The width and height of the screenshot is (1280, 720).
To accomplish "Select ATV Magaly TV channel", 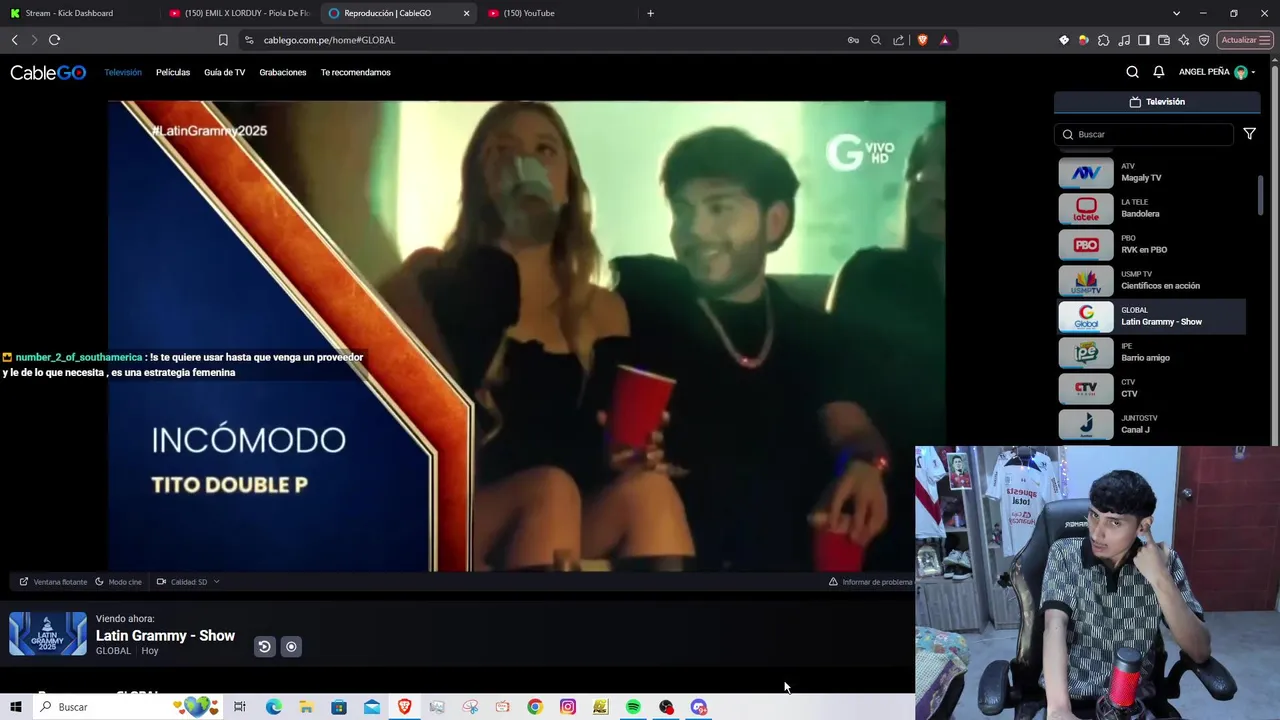I will pos(1152,172).
